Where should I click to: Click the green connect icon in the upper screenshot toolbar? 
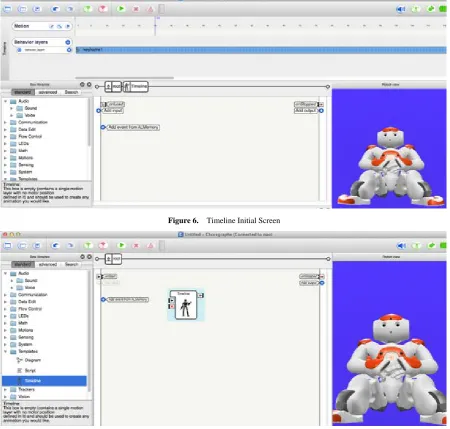88,9
